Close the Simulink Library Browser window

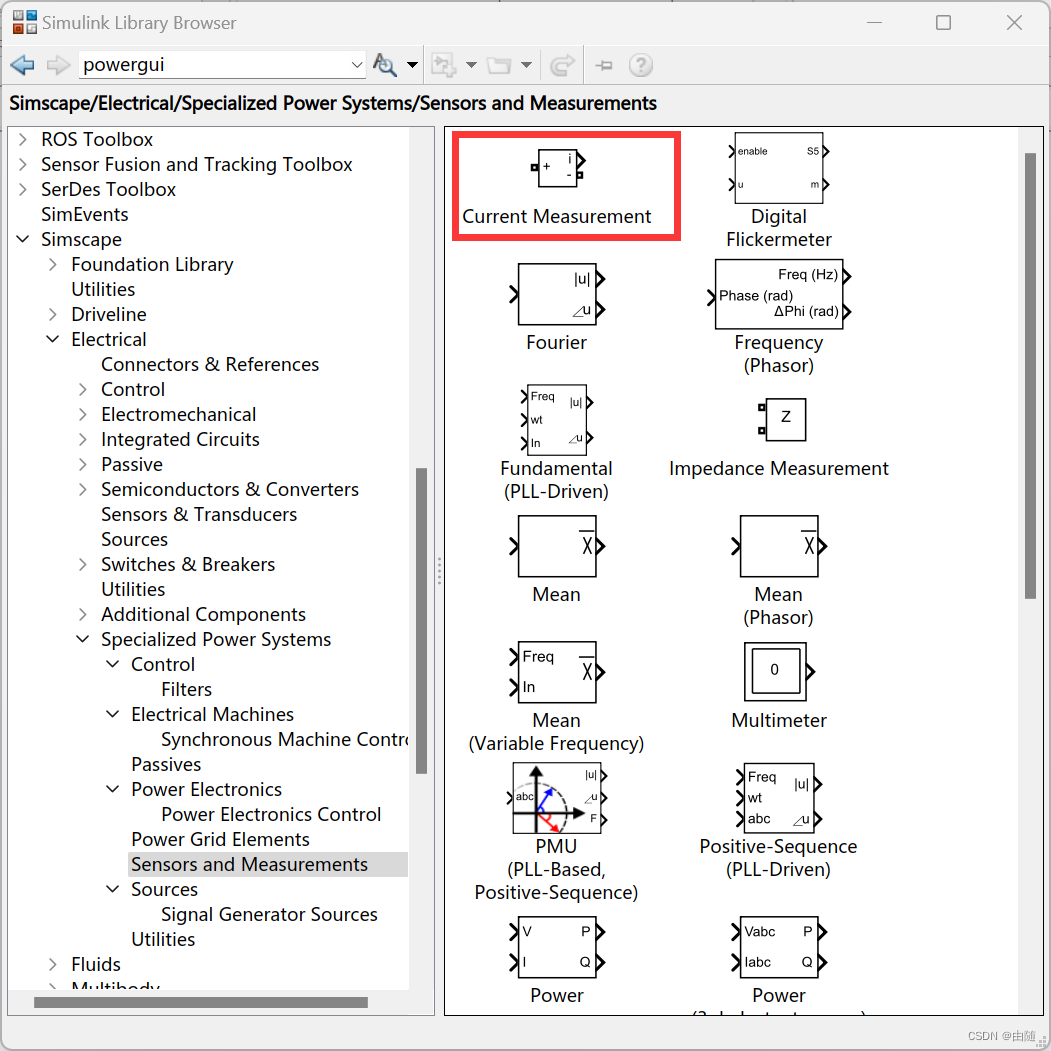click(x=1014, y=23)
